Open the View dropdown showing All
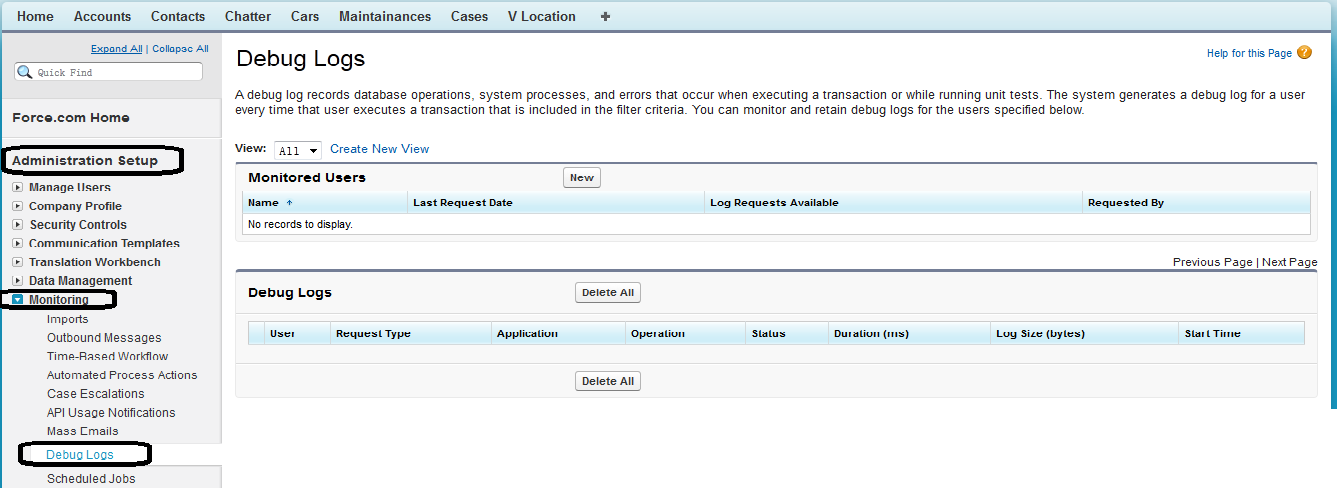The image size is (1343, 488). 298,150
